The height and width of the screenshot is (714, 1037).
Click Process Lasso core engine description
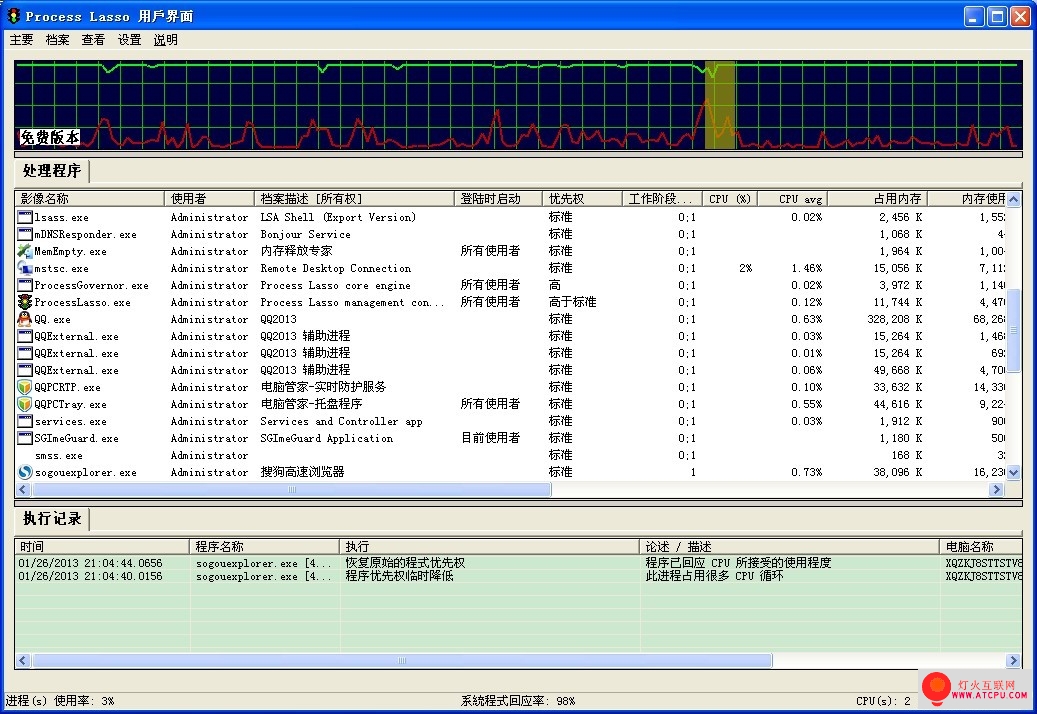click(x=335, y=286)
